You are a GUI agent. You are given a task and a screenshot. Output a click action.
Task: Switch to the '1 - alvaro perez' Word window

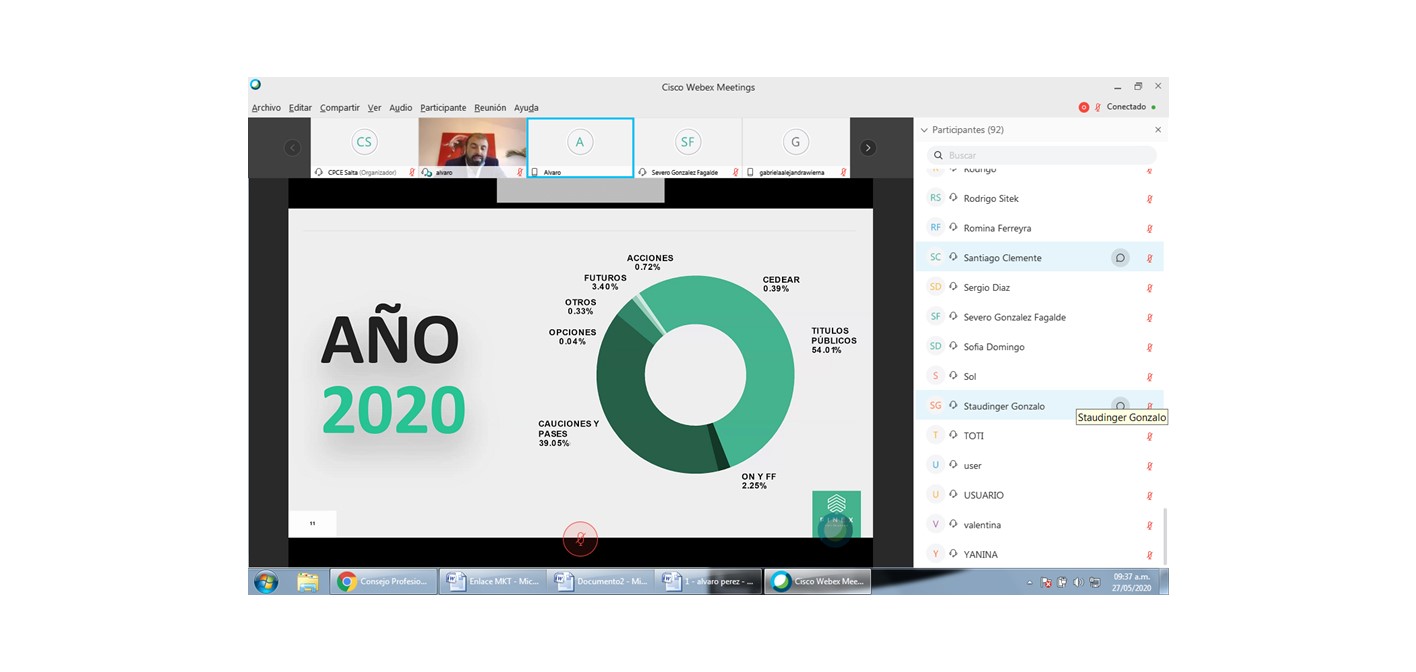[710, 582]
